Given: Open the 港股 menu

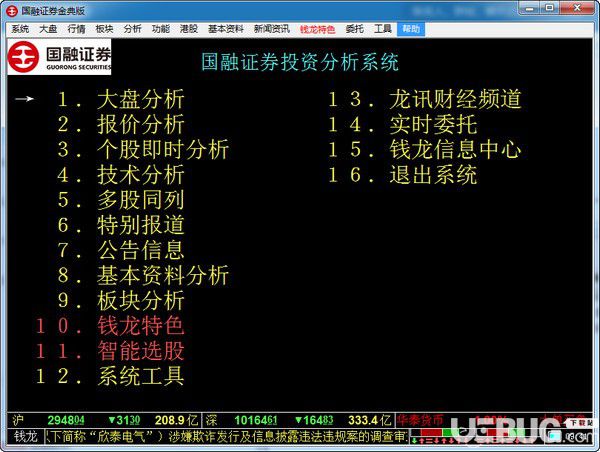Looking at the screenshot, I should pos(189,29).
